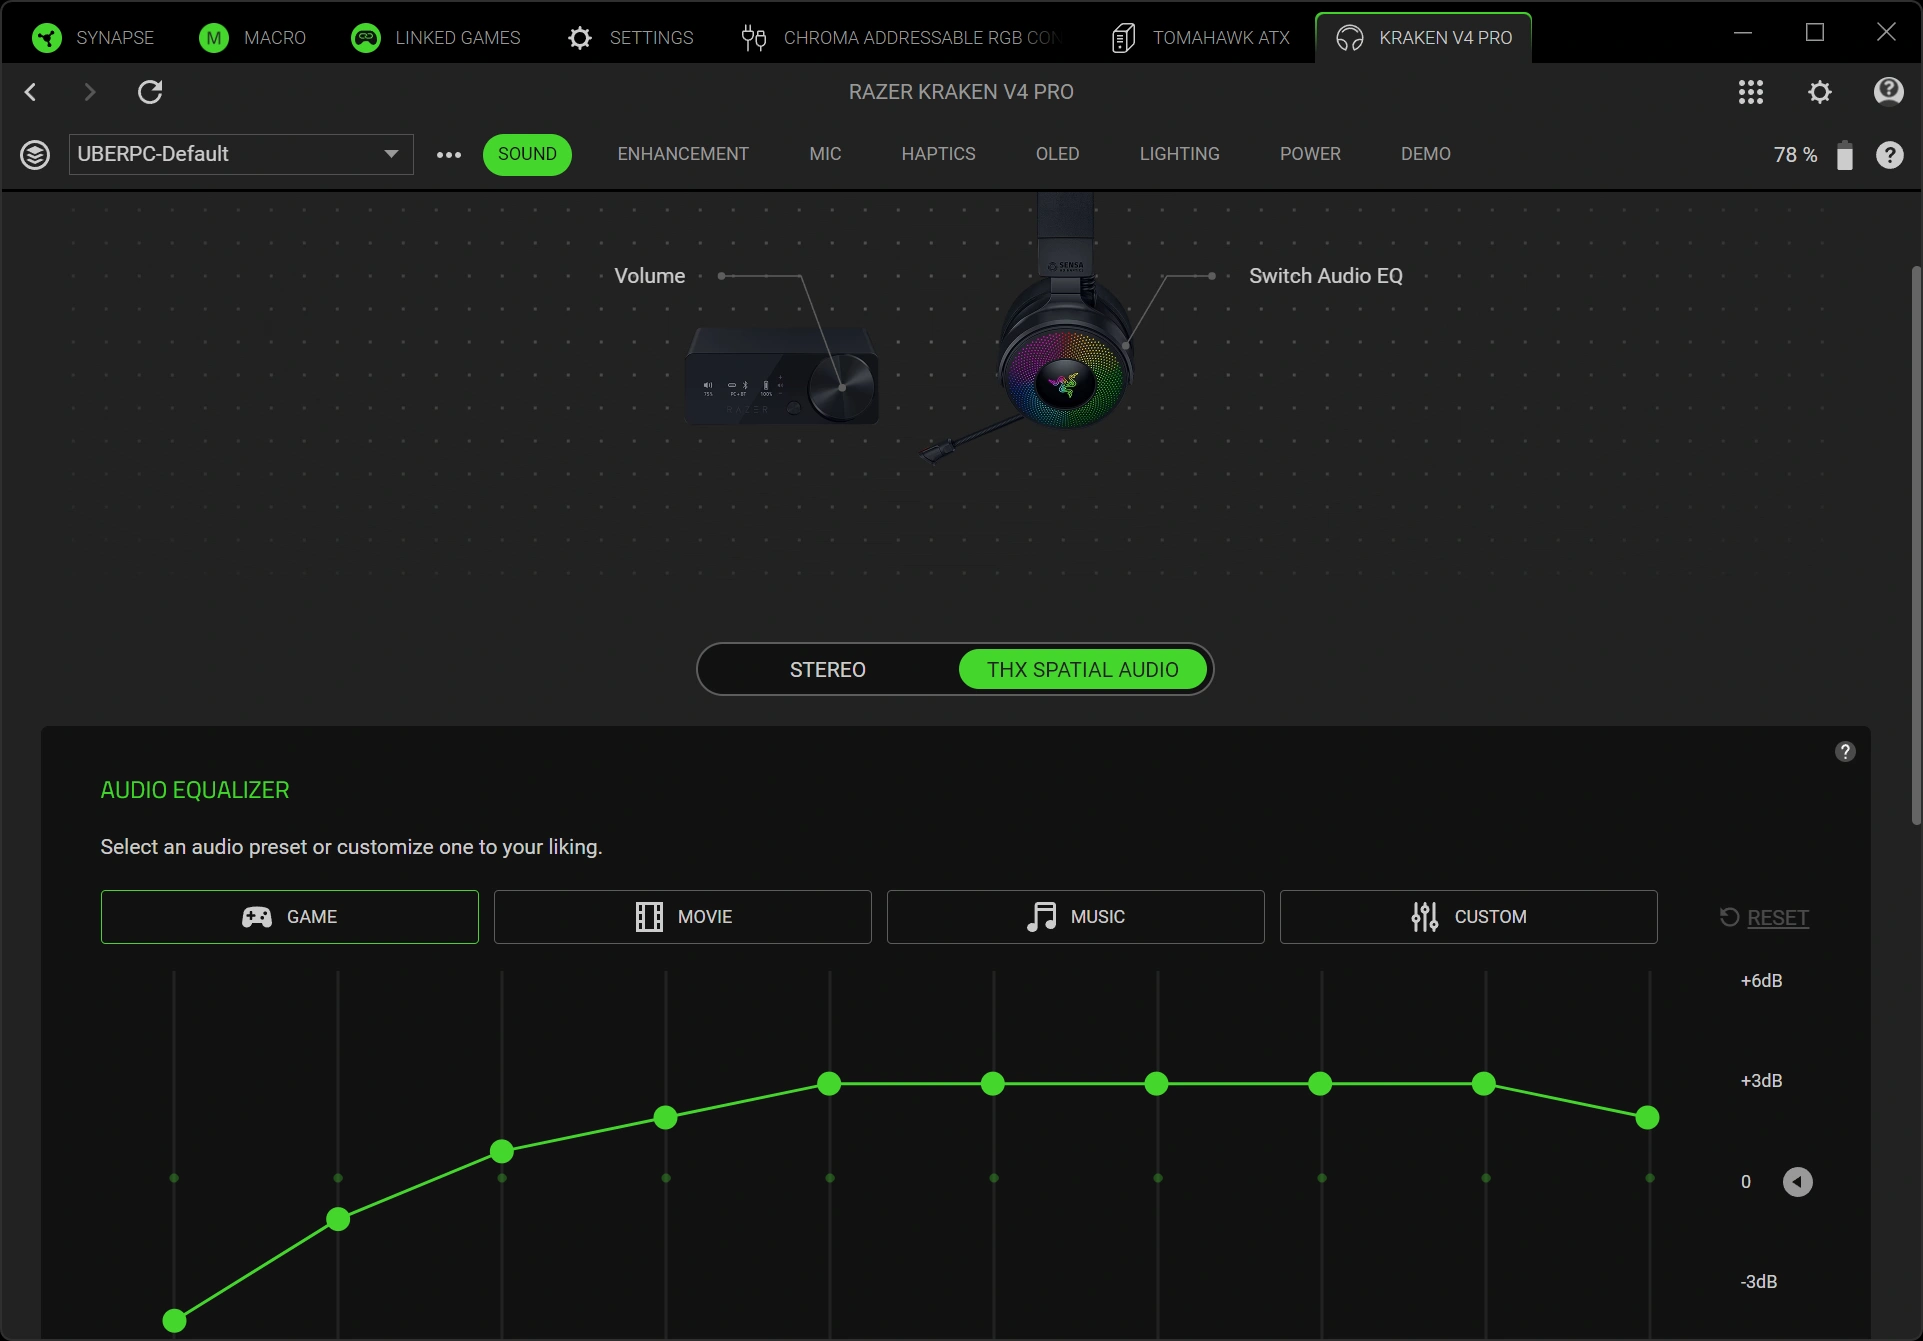Click the seventh EQ band handle
Screen dimensions: 1923x1341
point(1157,1083)
